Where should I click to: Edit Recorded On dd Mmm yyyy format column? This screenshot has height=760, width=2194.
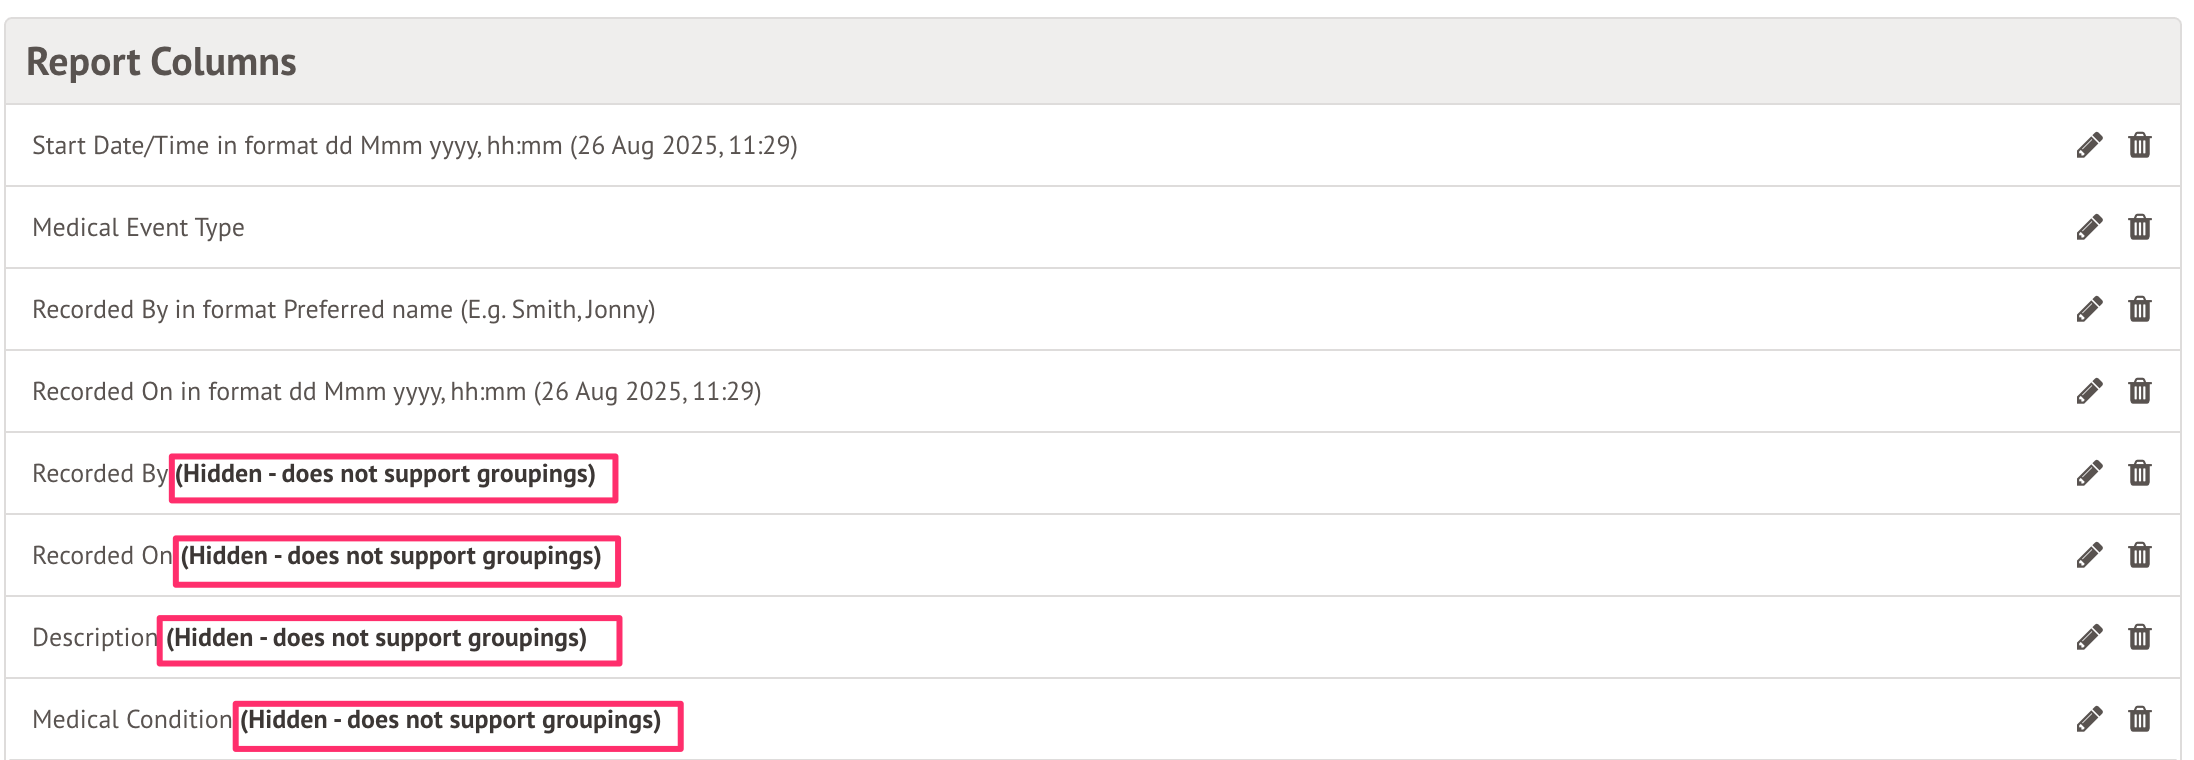tap(2089, 392)
